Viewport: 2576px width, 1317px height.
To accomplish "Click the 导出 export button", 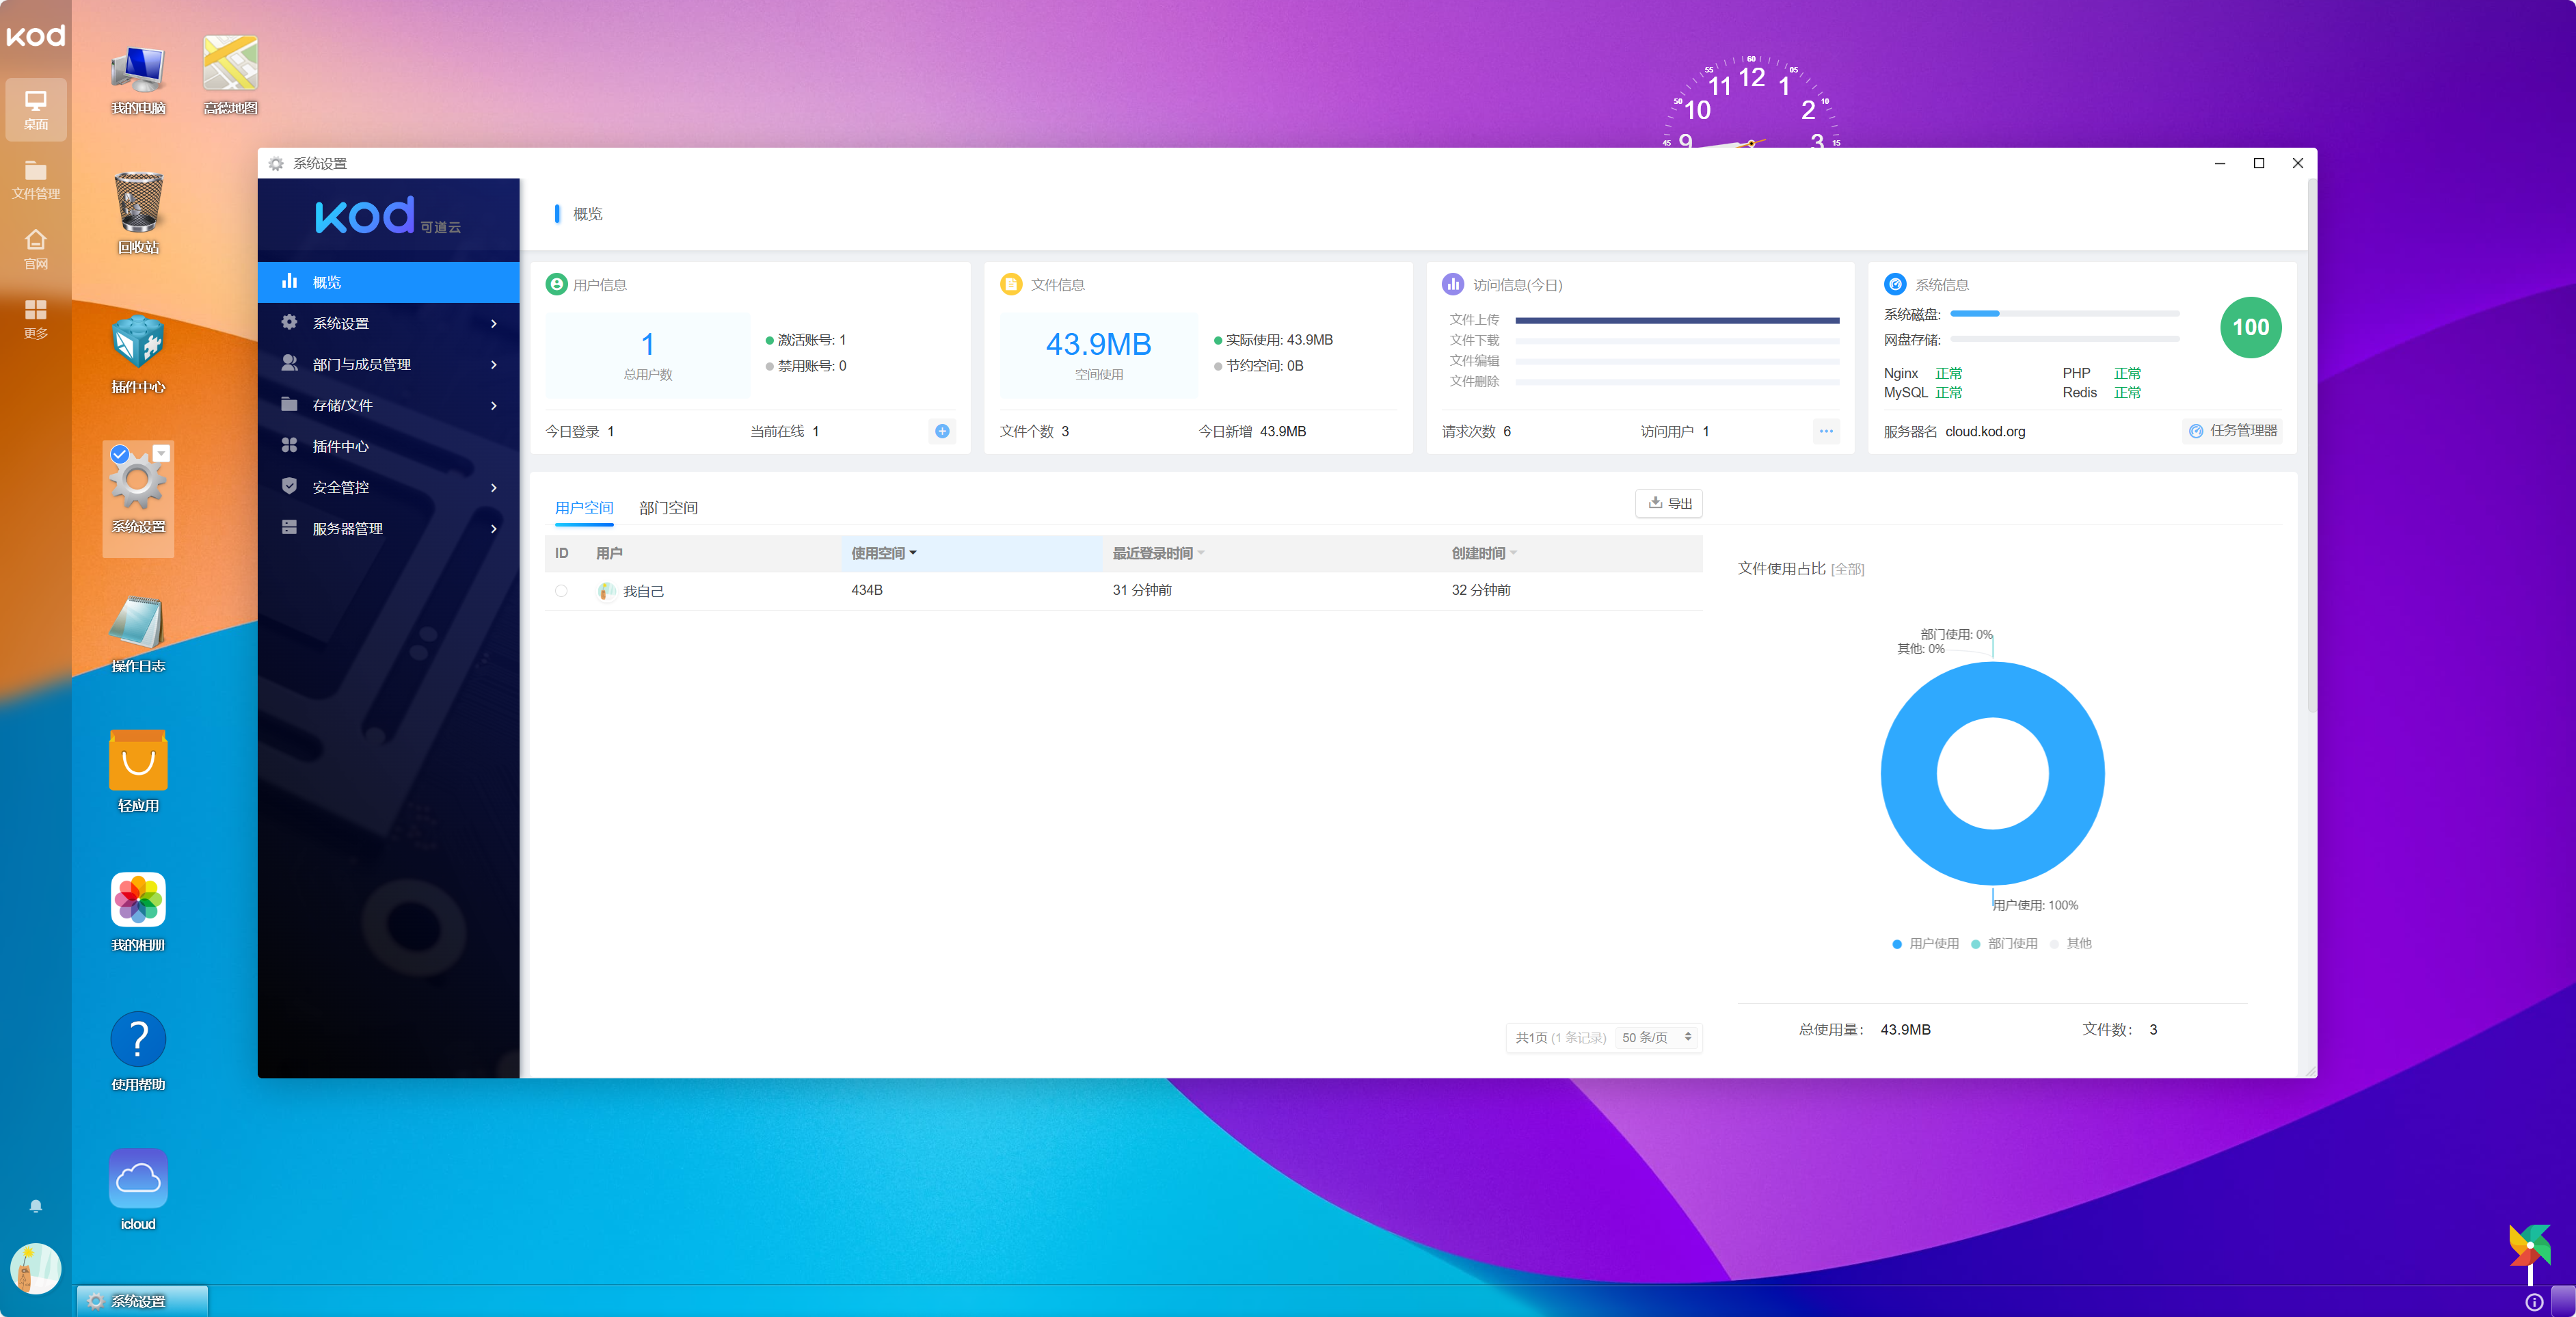I will click(x=1669, y=503).
